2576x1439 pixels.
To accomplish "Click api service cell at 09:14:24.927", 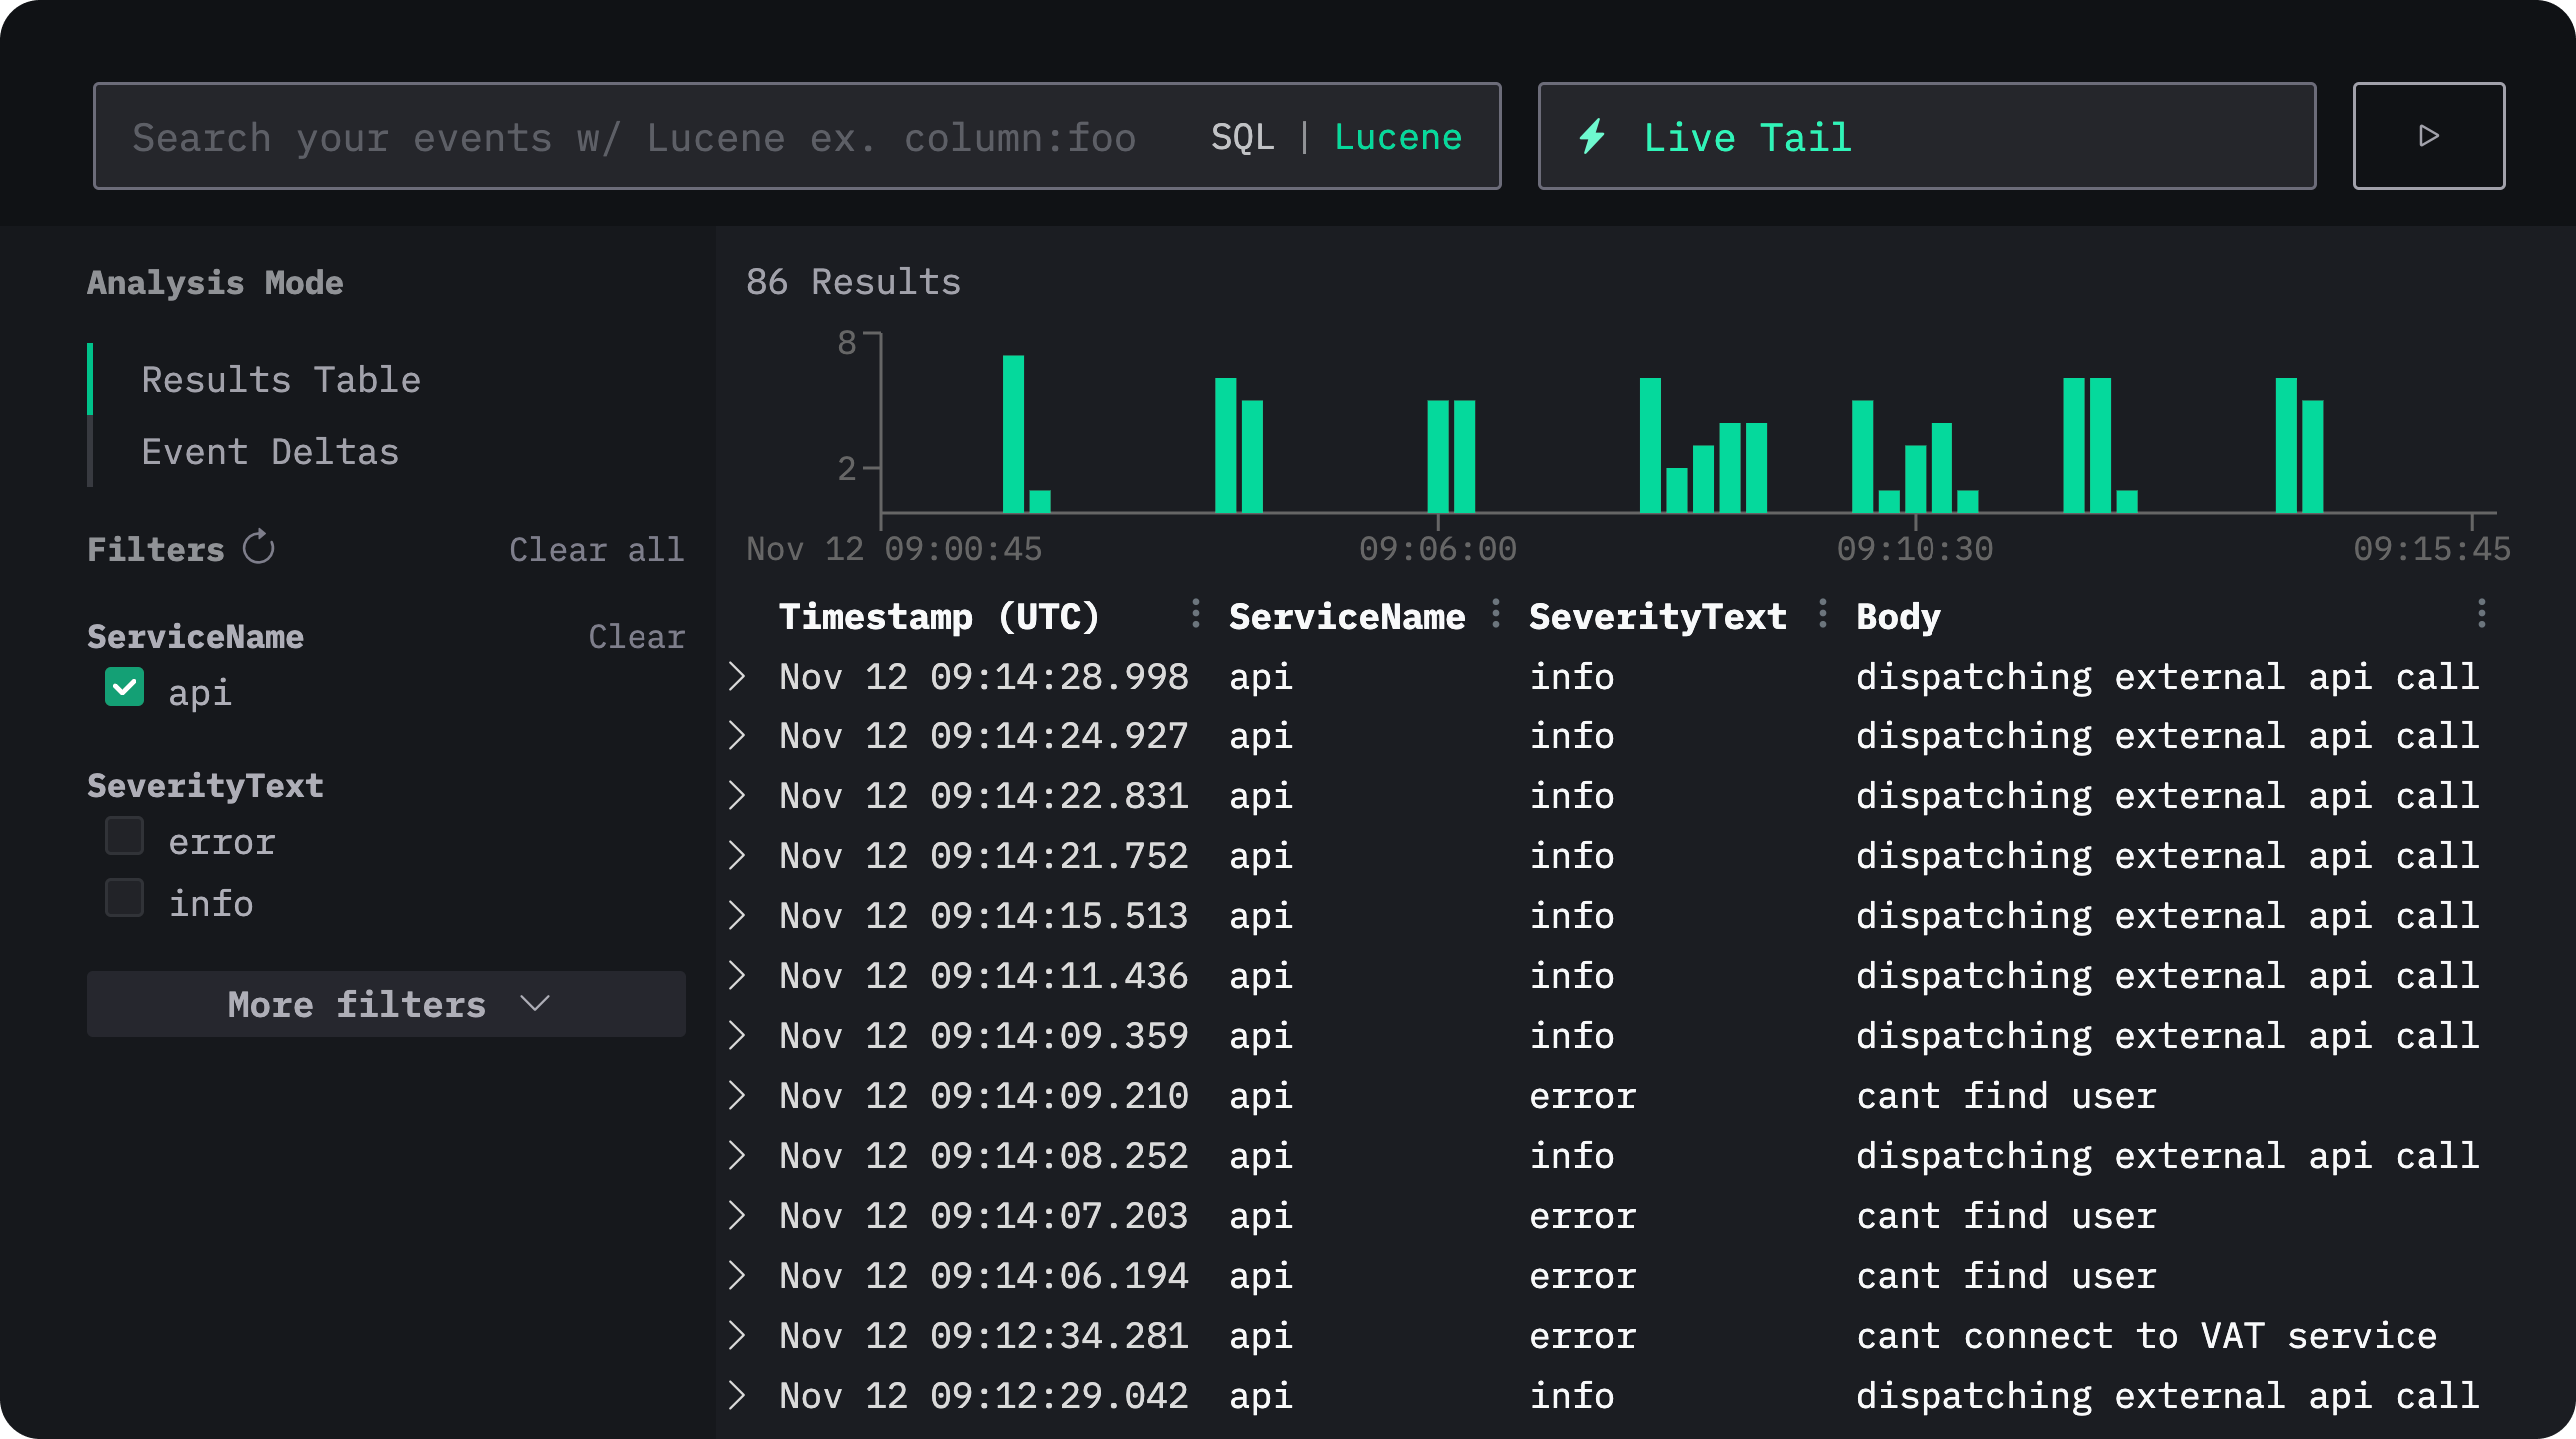I will pyautogui.click(x=1260, y=736).
